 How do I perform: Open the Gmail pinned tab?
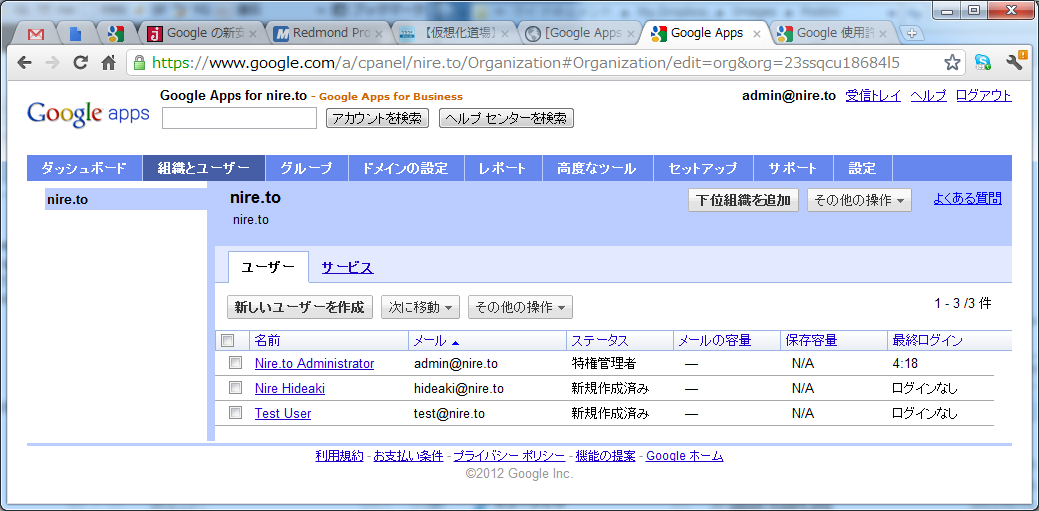[36, 34]
